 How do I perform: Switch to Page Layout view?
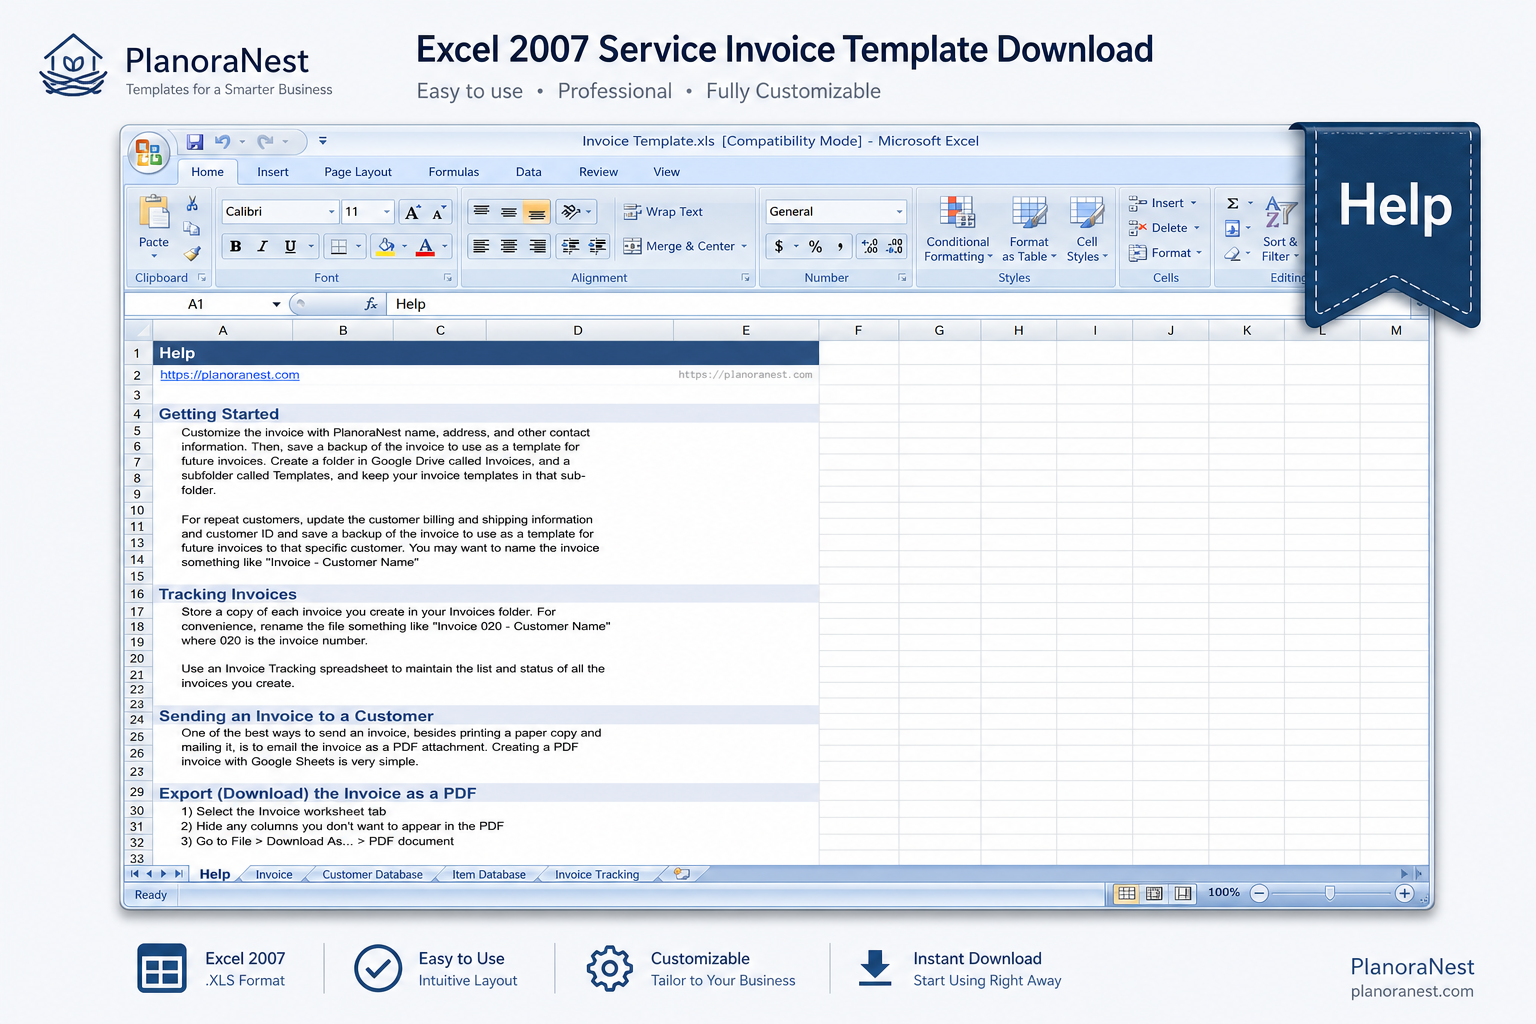coord(1155,893)
